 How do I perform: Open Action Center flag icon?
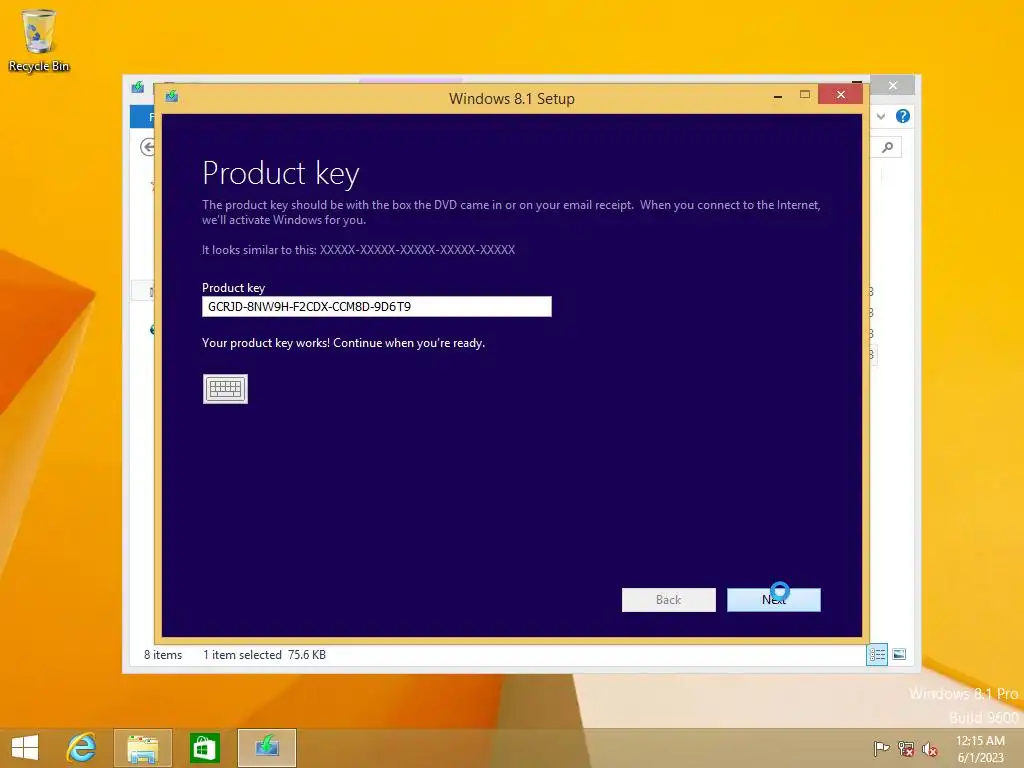coord(881,748)
